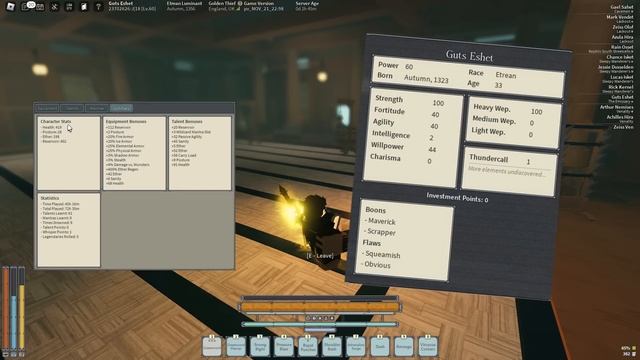Select Achilles Hira in player list
This screenshot has height=360, width=640.
click(x=620, y=117)
